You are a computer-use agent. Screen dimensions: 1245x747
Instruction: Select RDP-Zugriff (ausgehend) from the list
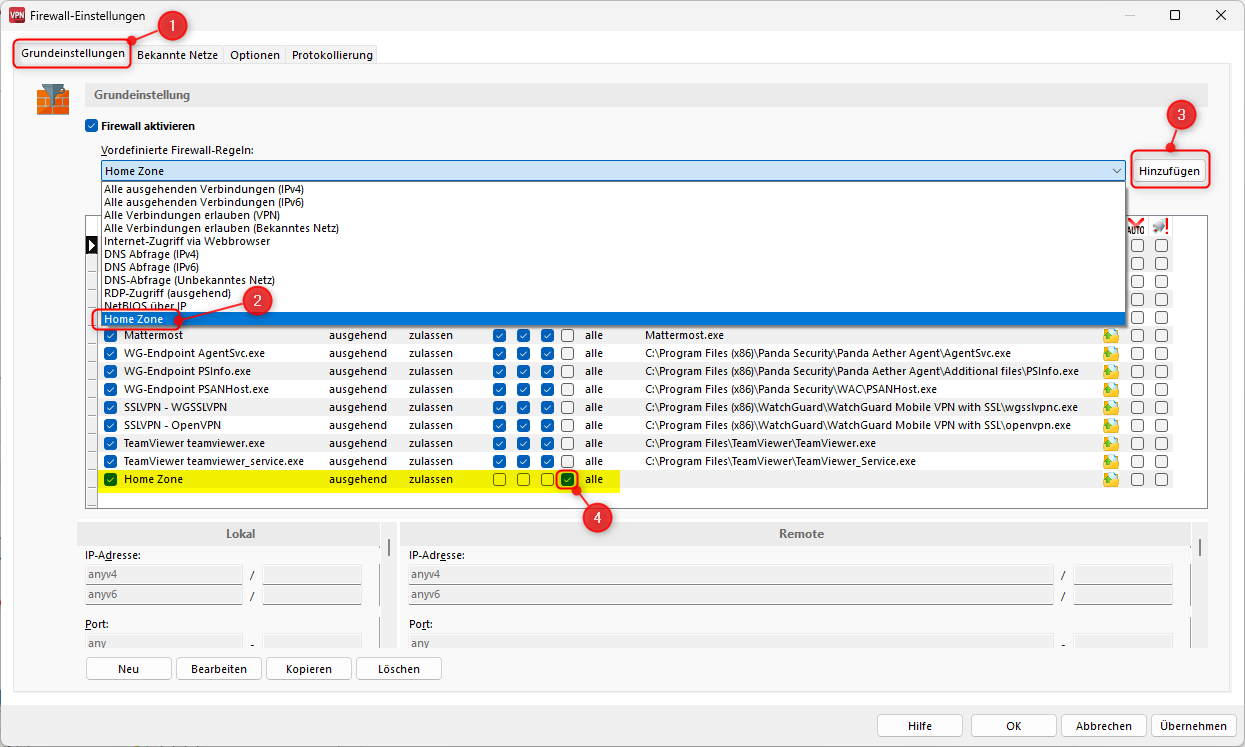[x=167, y=293]
